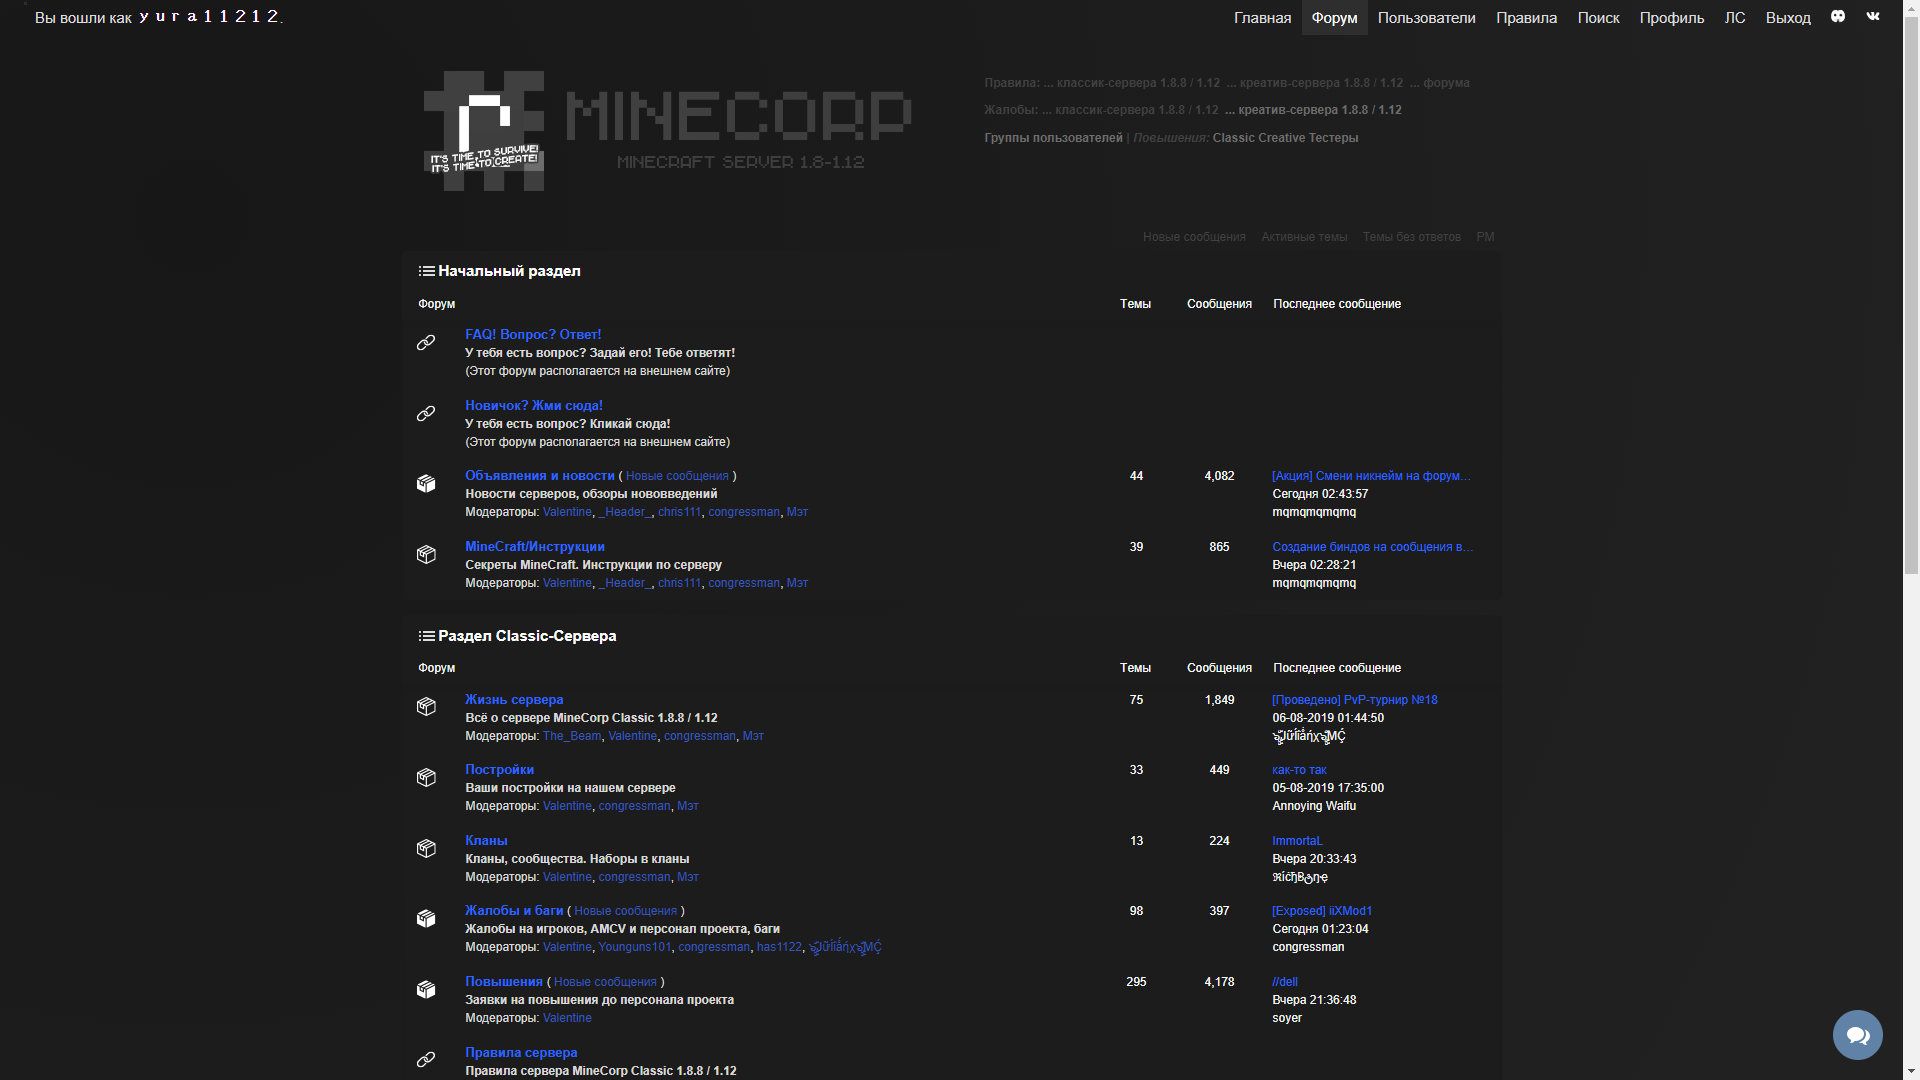The height and width of the screenshot is (1080, 1920).
Task: Open last post //dell
Action: click(1285, 982)
